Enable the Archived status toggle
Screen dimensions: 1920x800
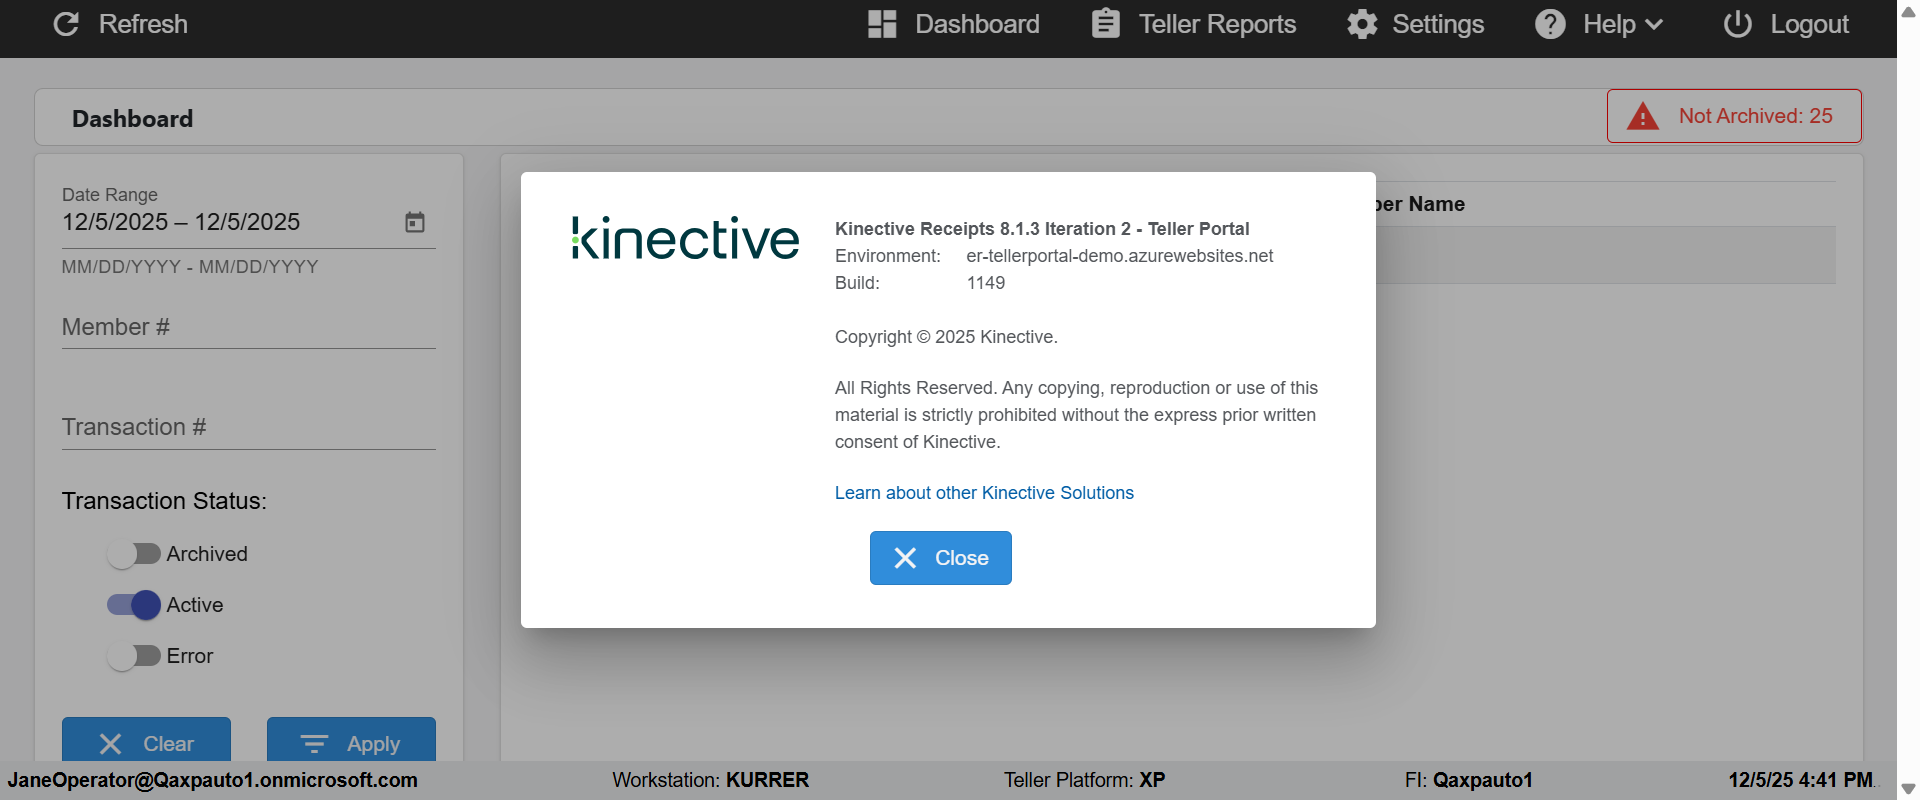point(134,554)
